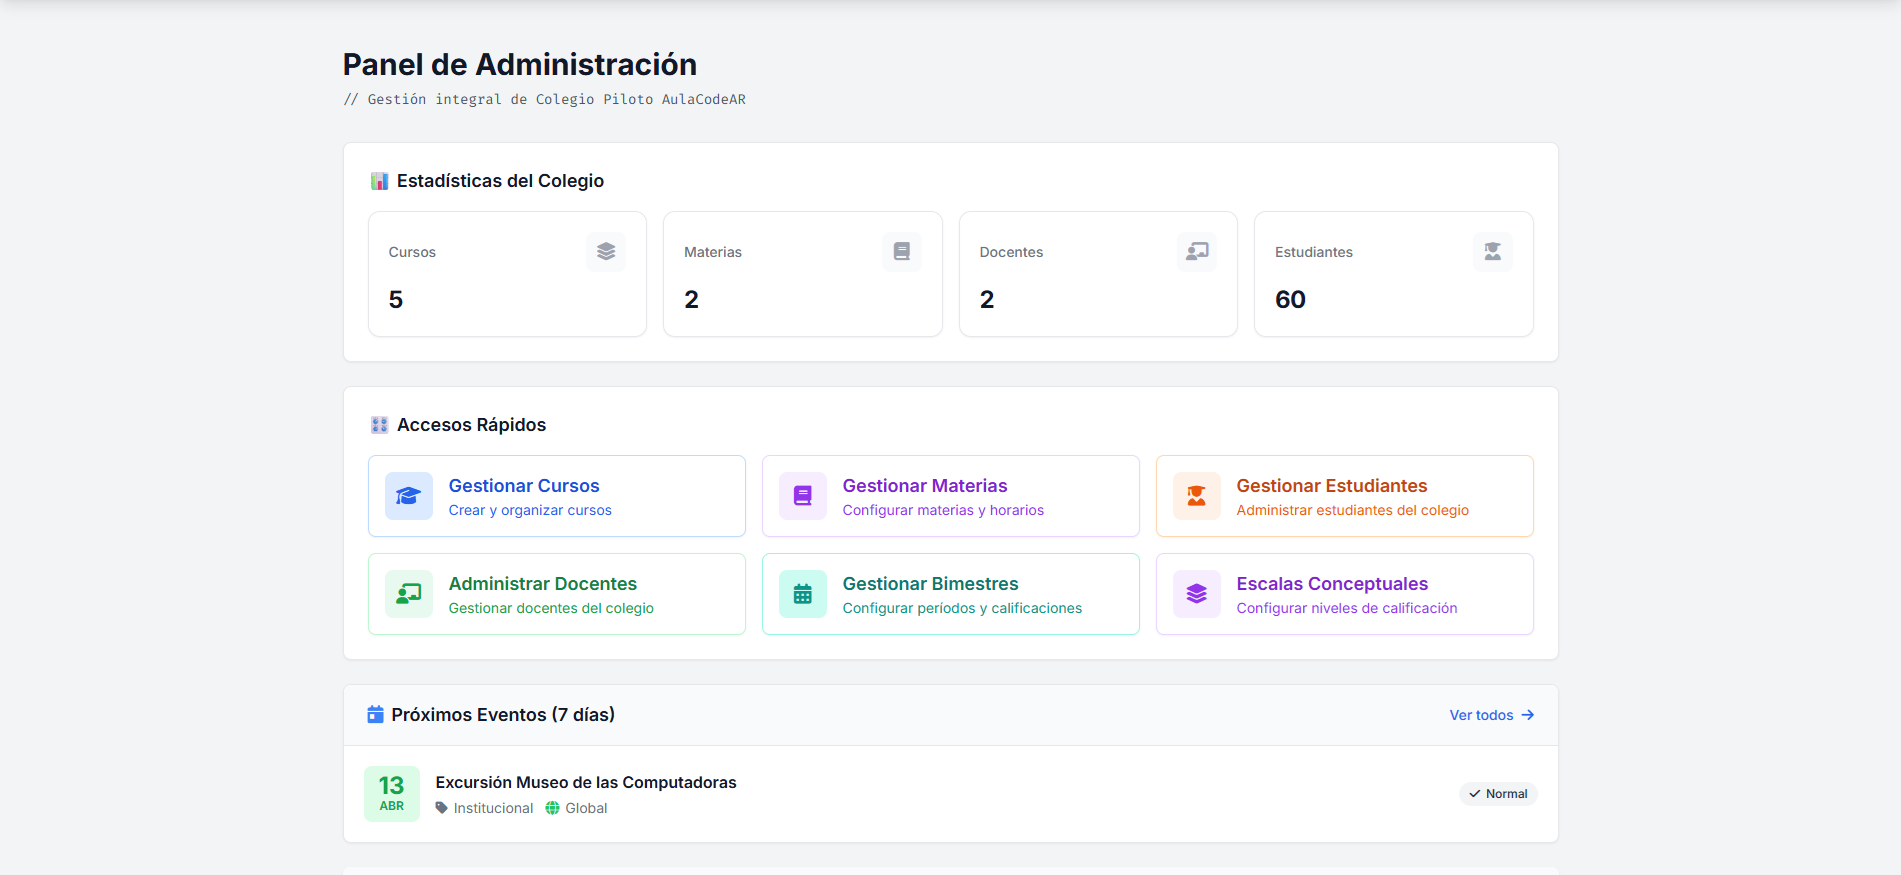Viewport: 1901px width, 875px height.
Task: Click the Cursos layers icon
Action: click(606, 252)
